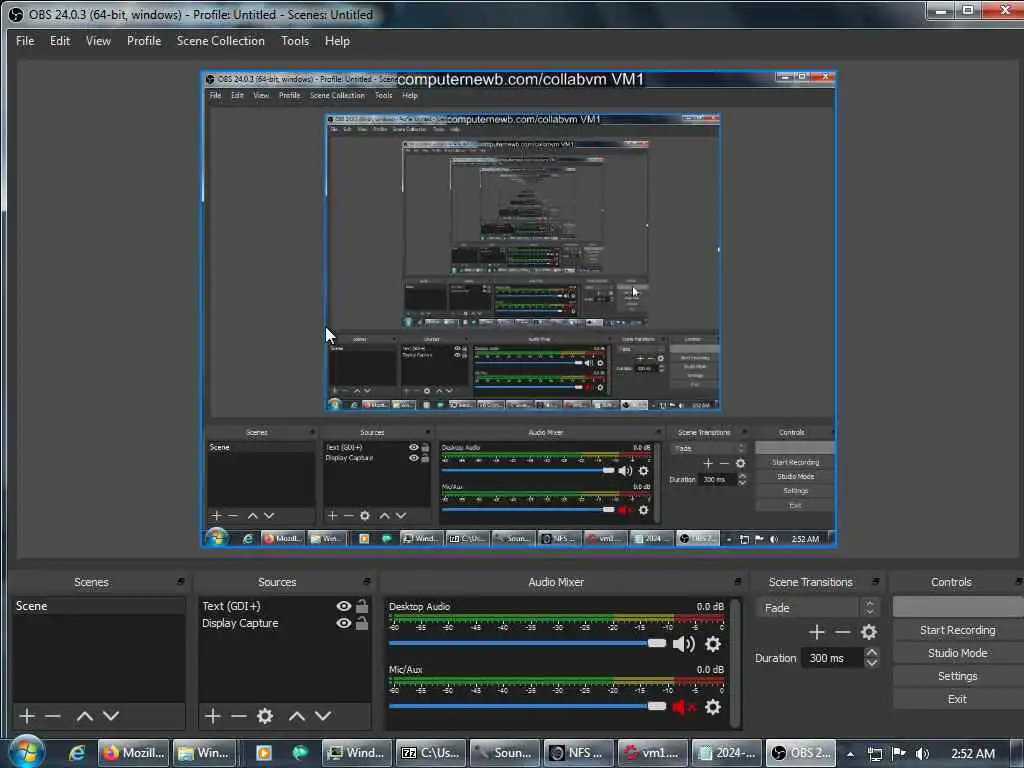The width and height of the screenshot is (1024, 768).
Task: Enable Studio Mode button
Action: (957, 653)
